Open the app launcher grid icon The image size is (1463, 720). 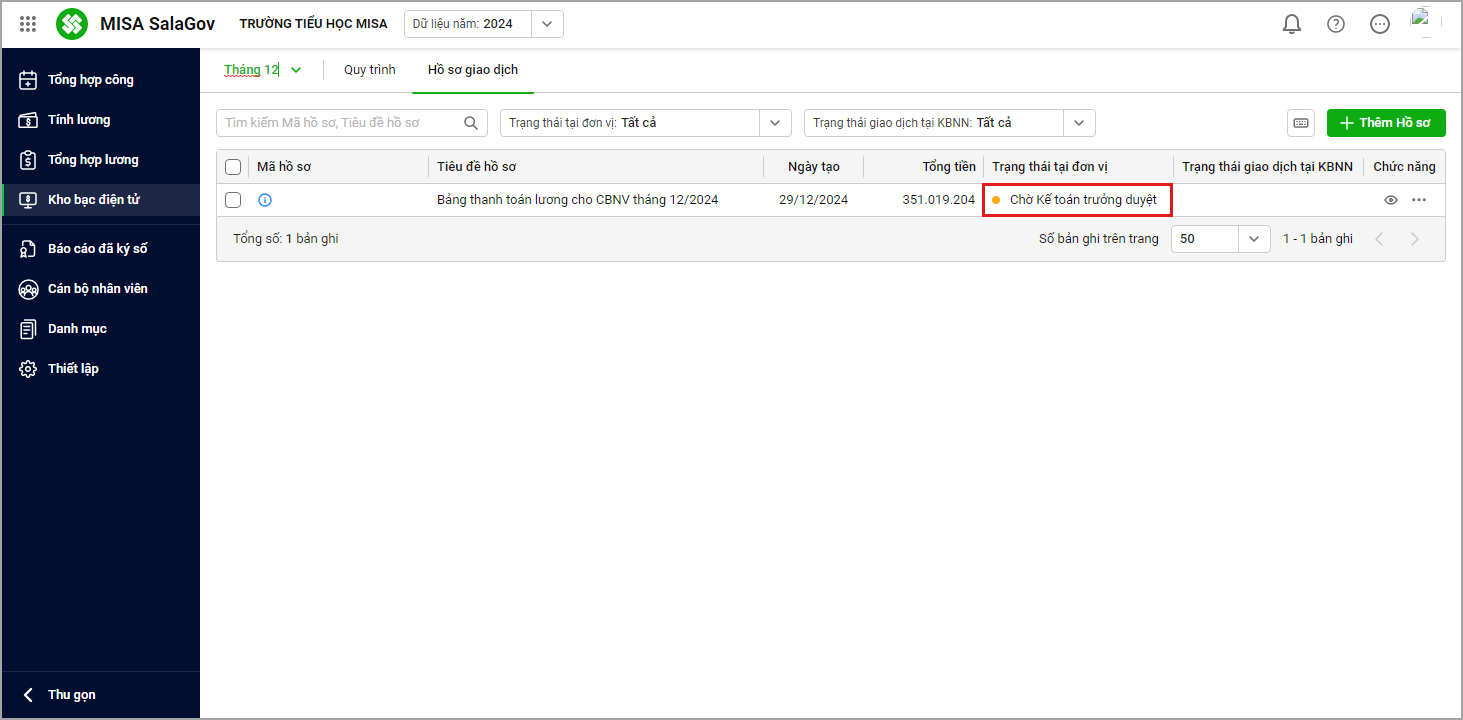coord(28,24)
